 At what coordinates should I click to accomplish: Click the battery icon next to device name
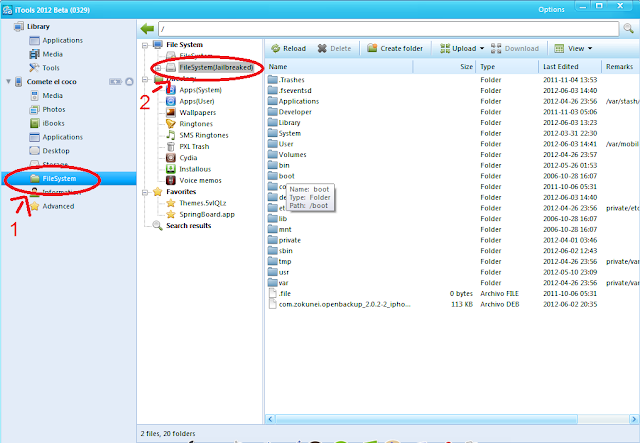tap(116, 82)
